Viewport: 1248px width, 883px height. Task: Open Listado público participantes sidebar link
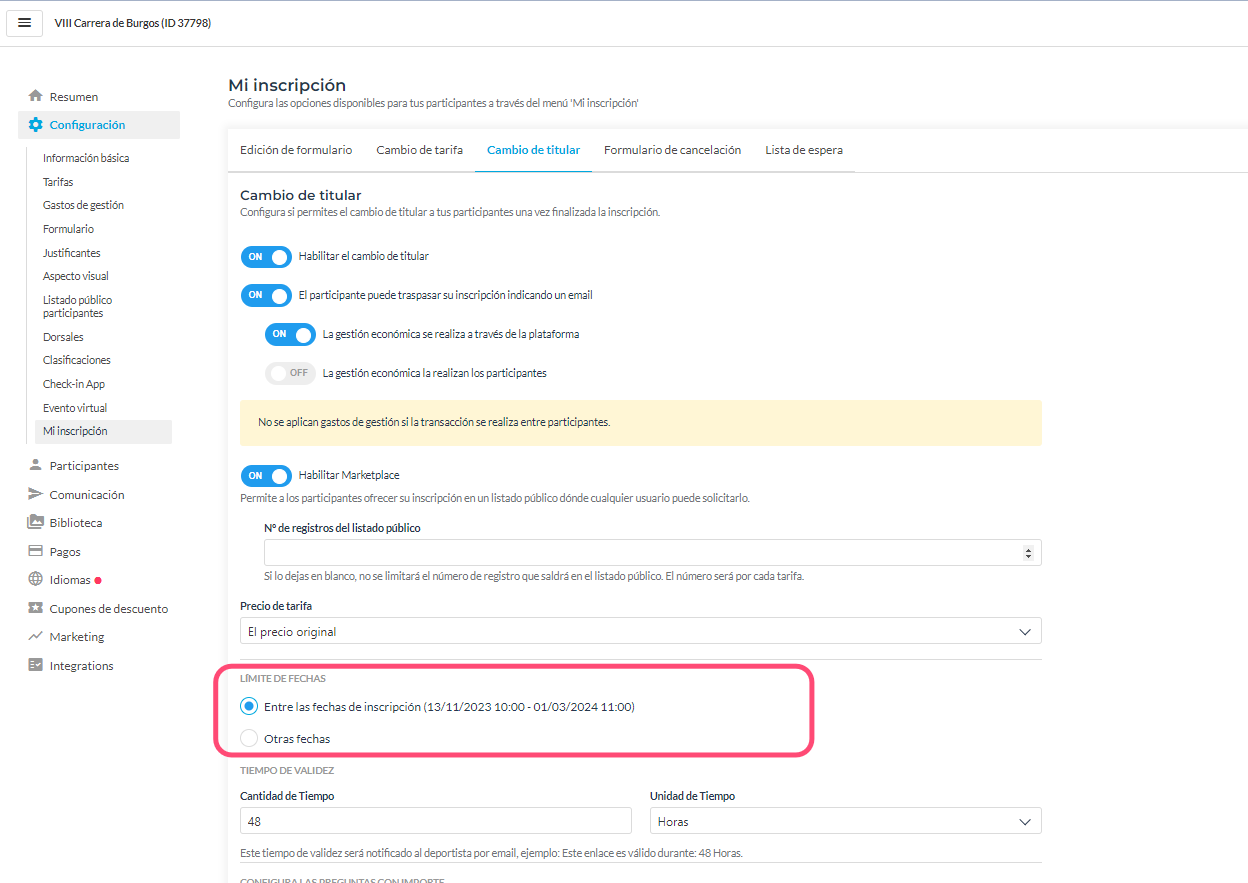[78, 306]
